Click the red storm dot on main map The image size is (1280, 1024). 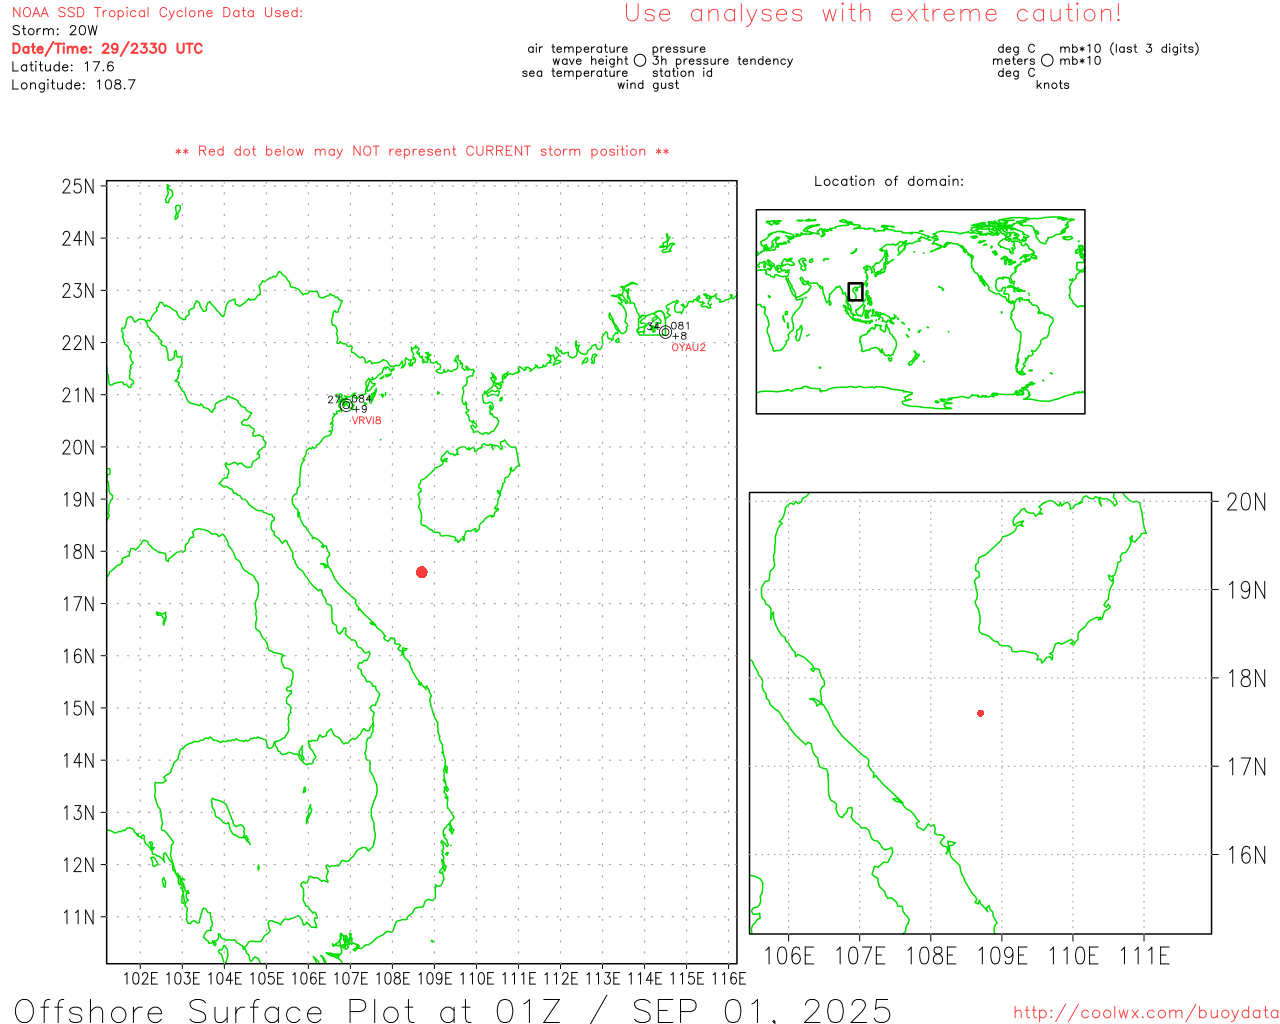click(x=422, y=572)
